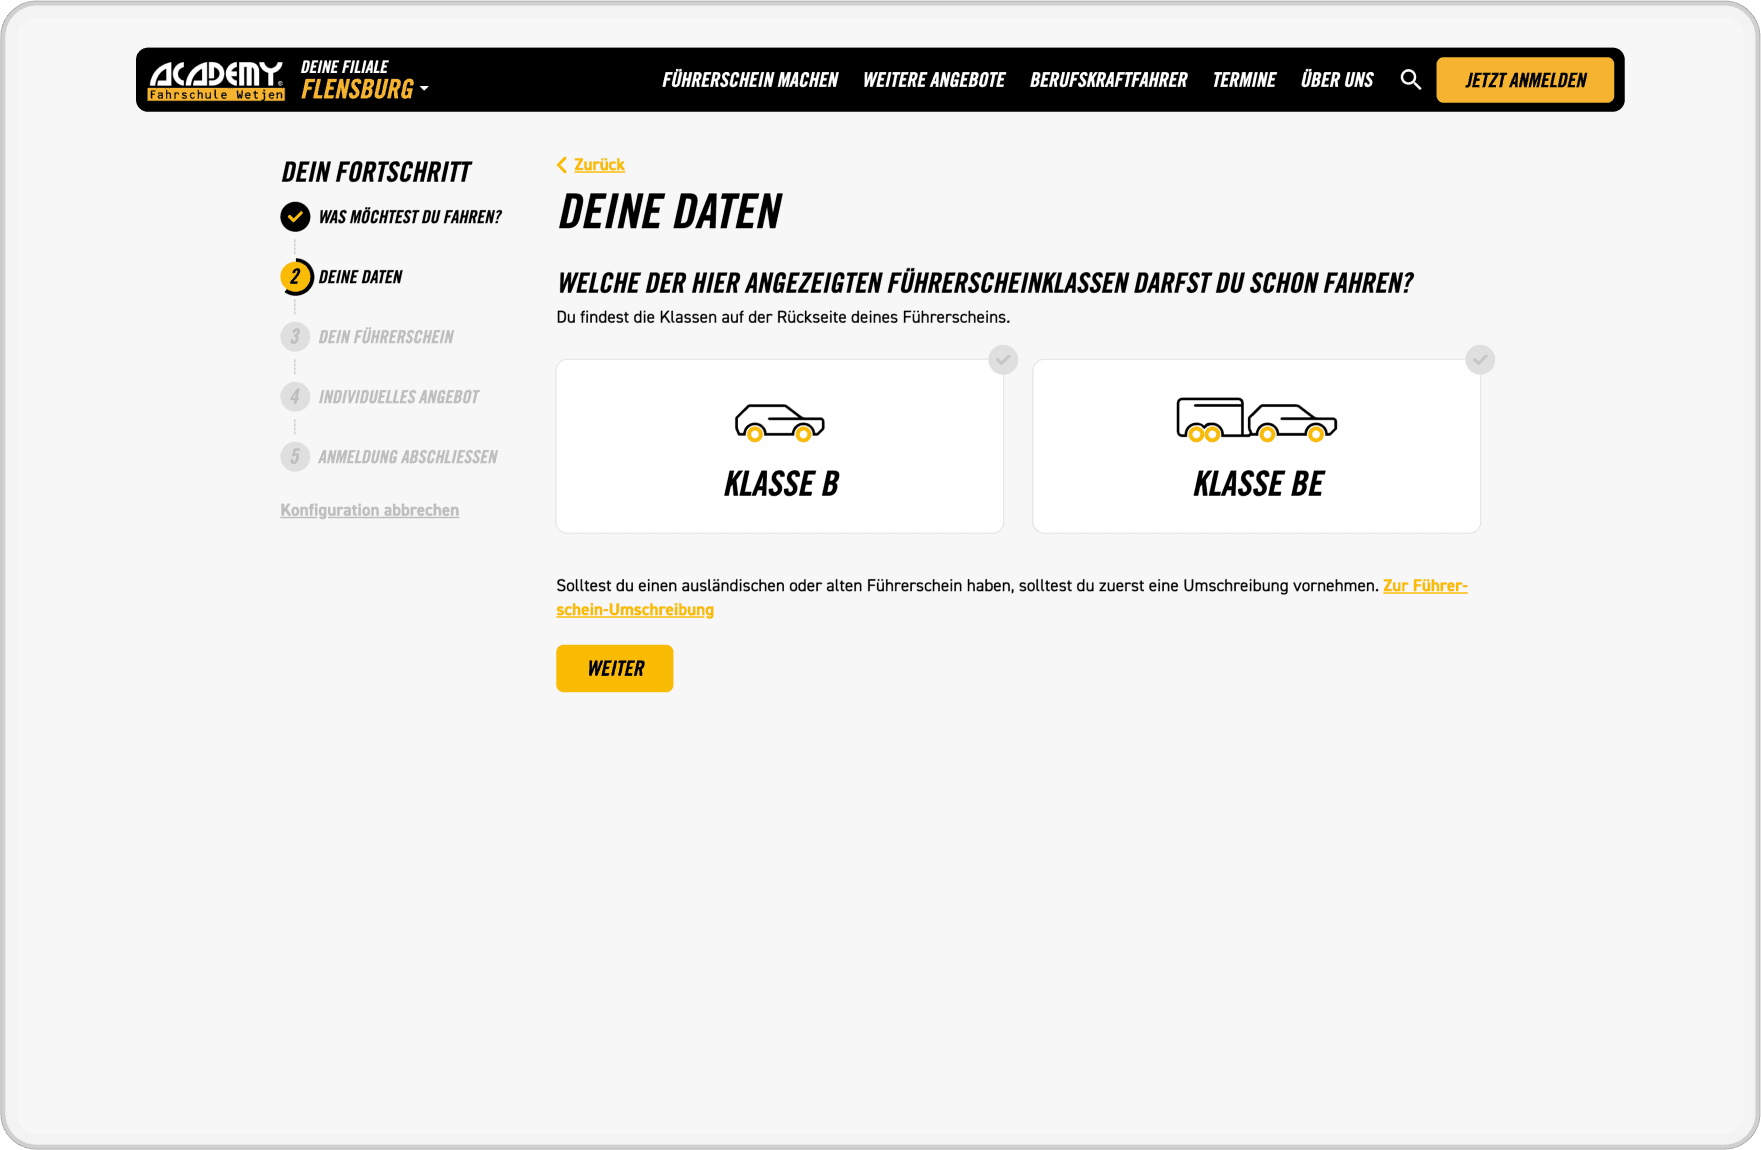Open the Berufskraftfahrer menu

coord(1108,80)
